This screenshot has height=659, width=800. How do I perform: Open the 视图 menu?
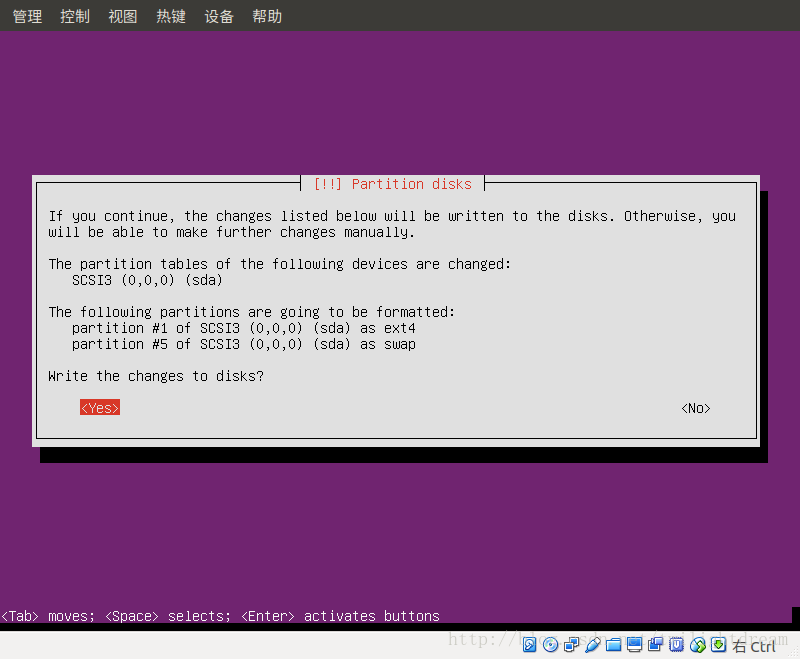(x=122, y=15)
